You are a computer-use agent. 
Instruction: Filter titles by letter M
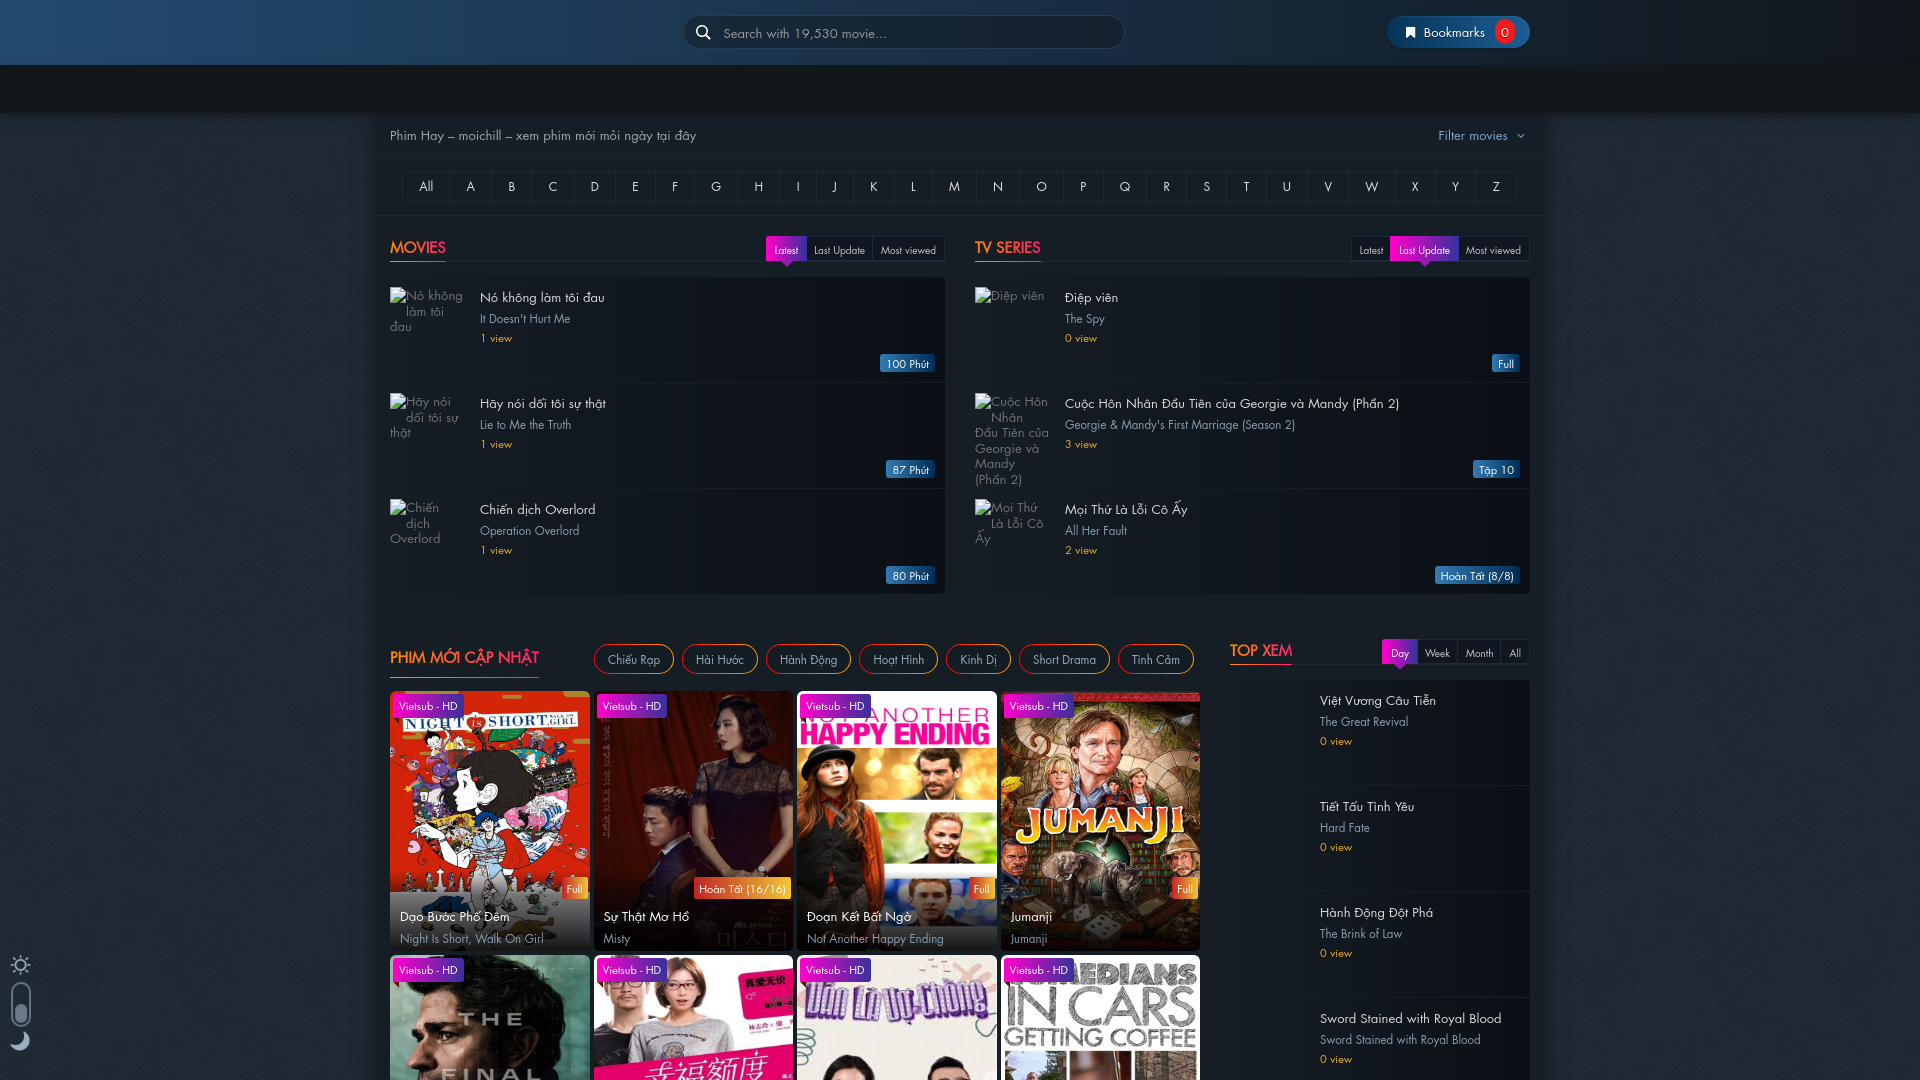click(953, 186)
